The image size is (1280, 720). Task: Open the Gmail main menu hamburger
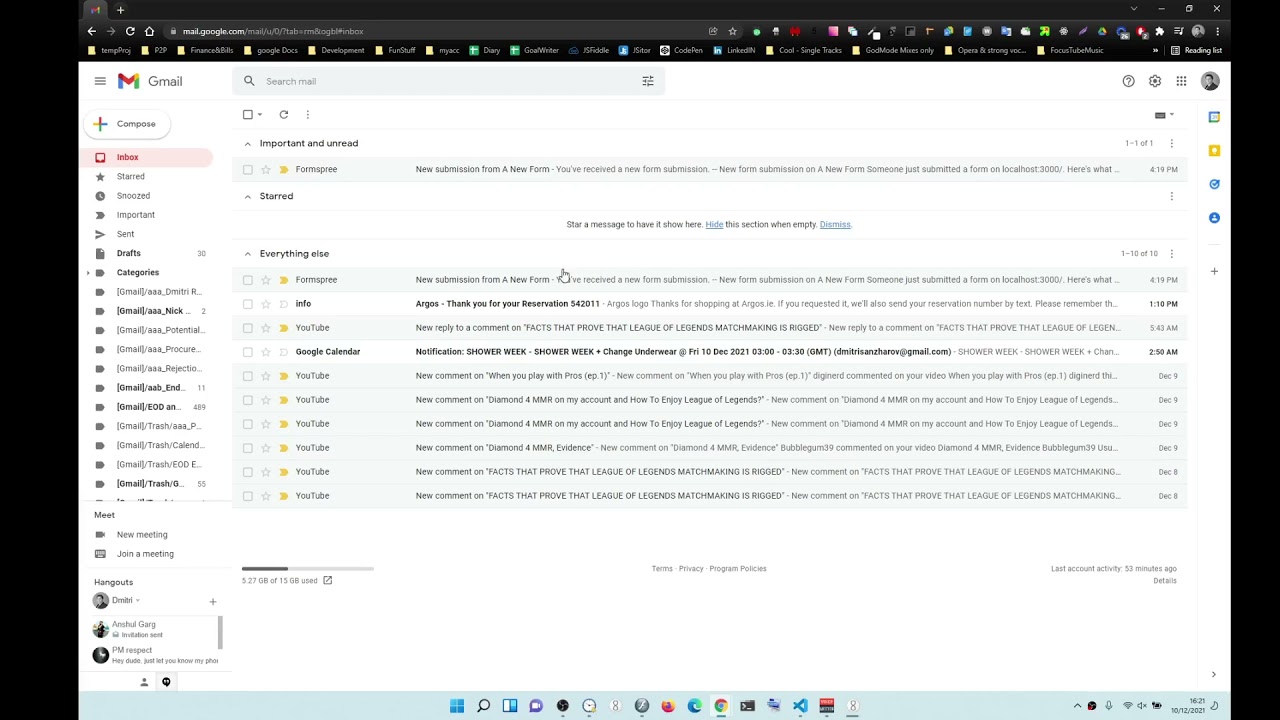coord(100,81)
